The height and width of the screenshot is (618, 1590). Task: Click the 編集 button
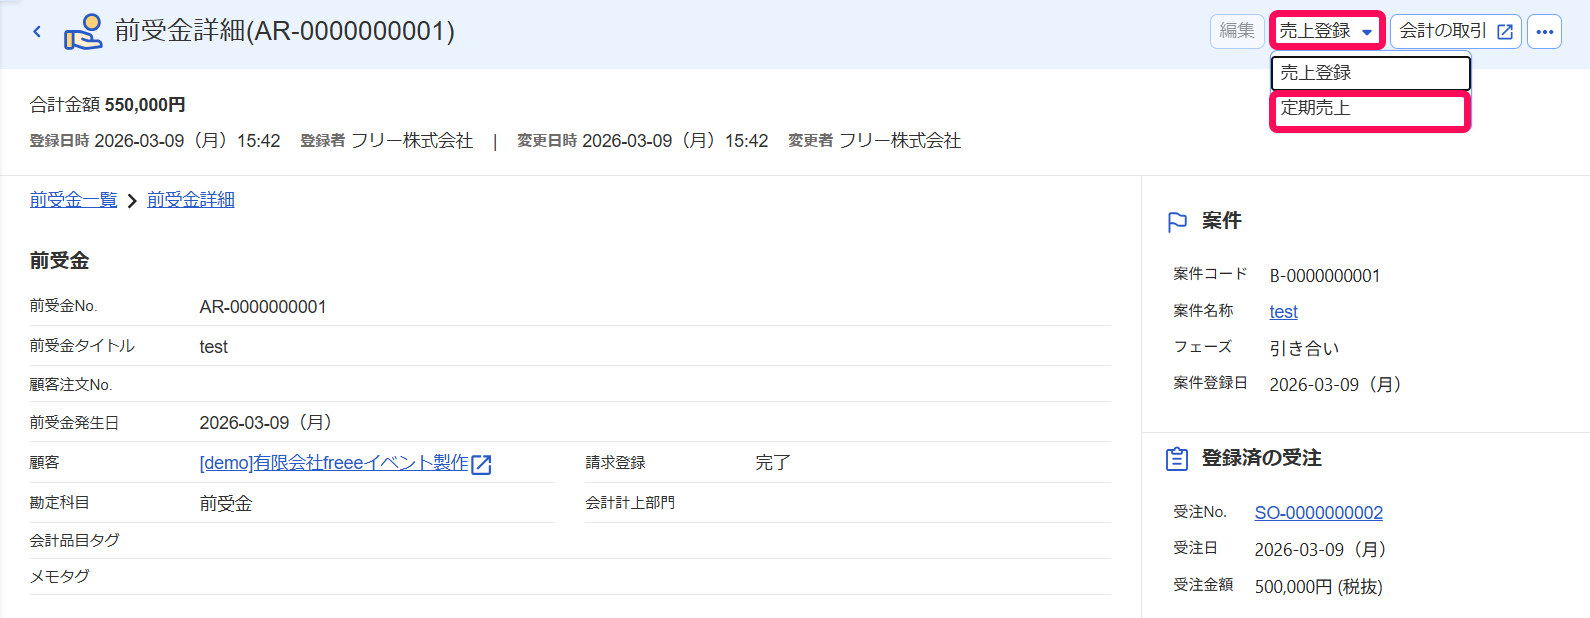[1237, 31]
